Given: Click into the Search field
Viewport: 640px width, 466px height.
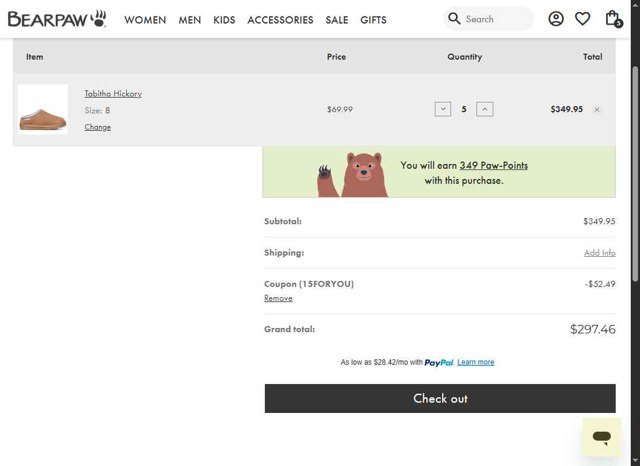Looking at the screenshot, I should click(x=488, y=19).
